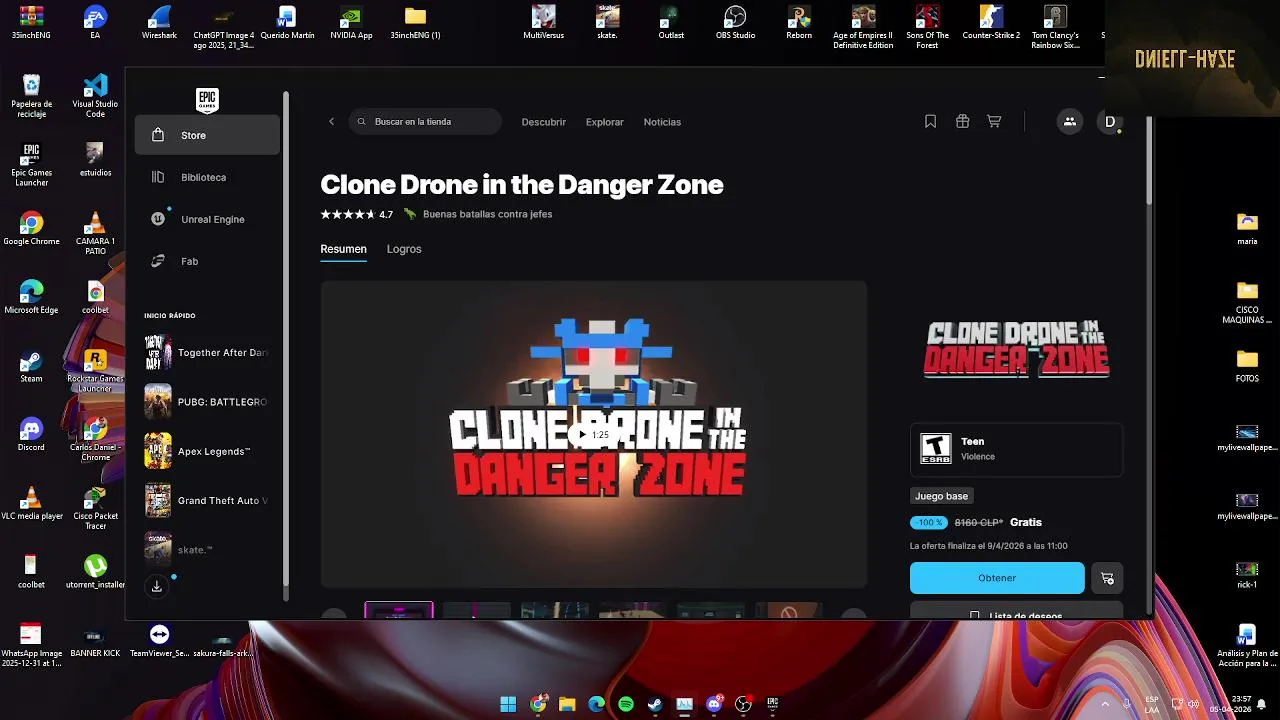Select Counter-Strike 2 desktop icon

point(991,23)
